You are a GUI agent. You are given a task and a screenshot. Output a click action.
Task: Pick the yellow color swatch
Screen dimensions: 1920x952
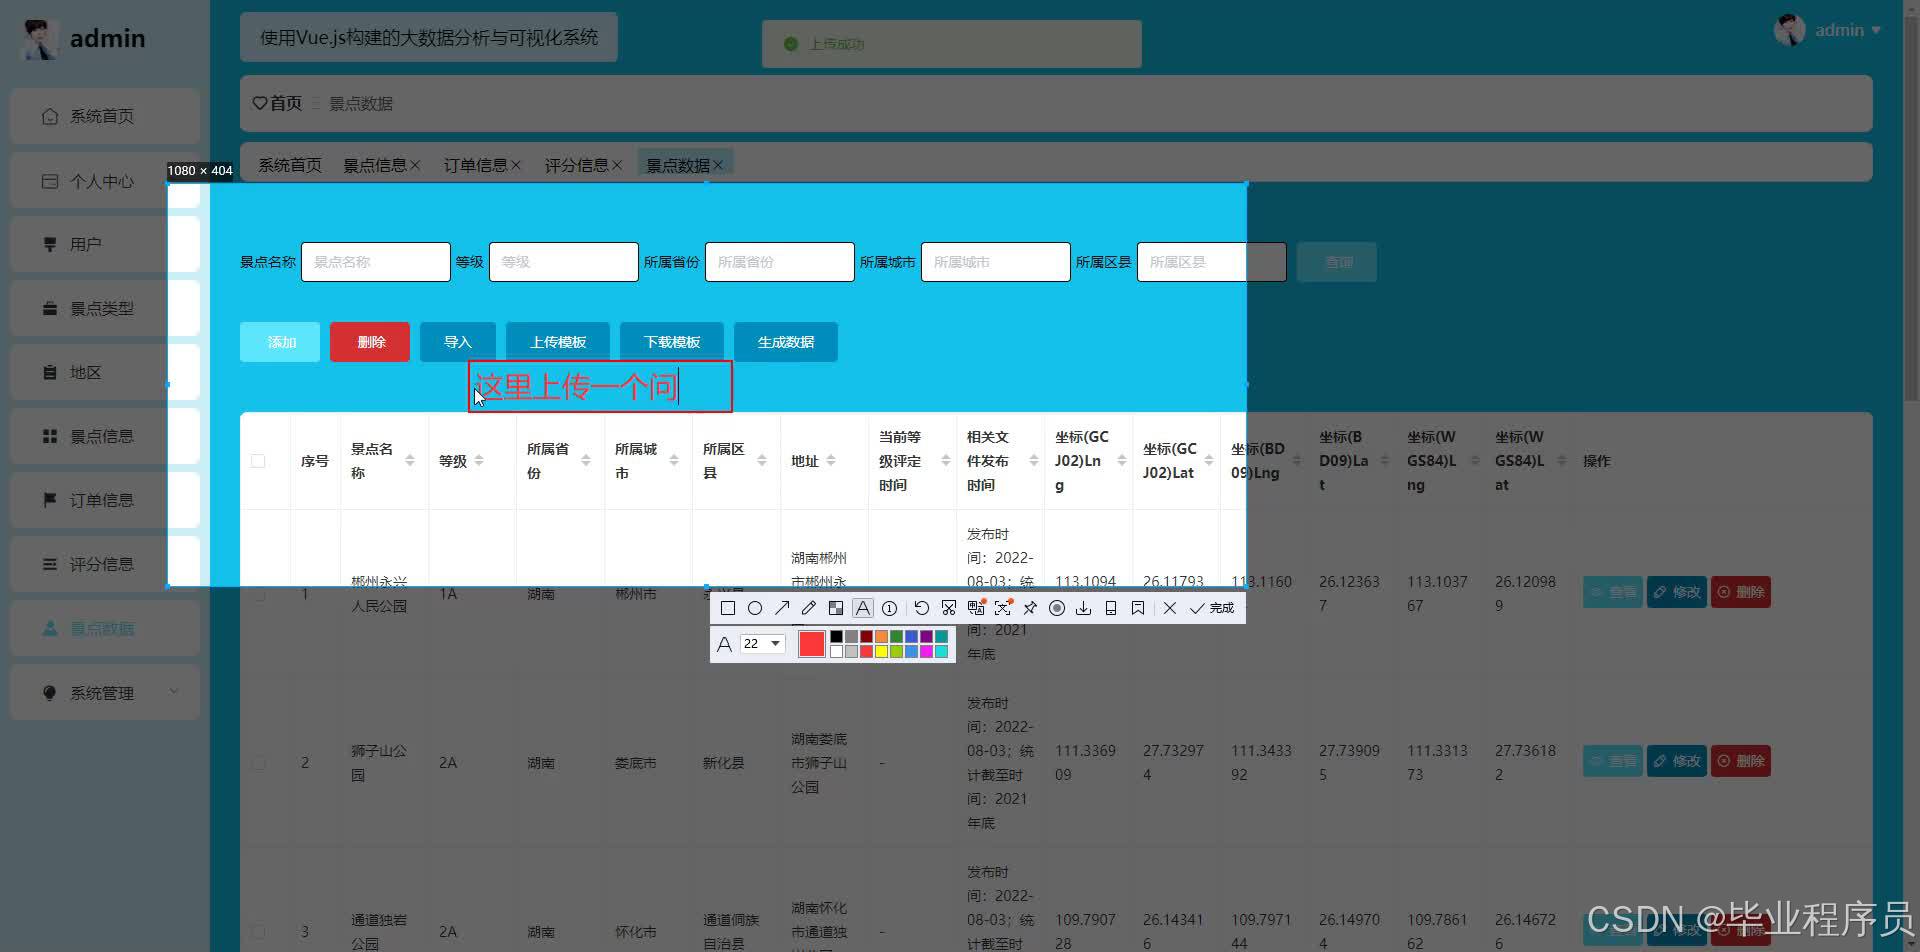coord(881,651)
